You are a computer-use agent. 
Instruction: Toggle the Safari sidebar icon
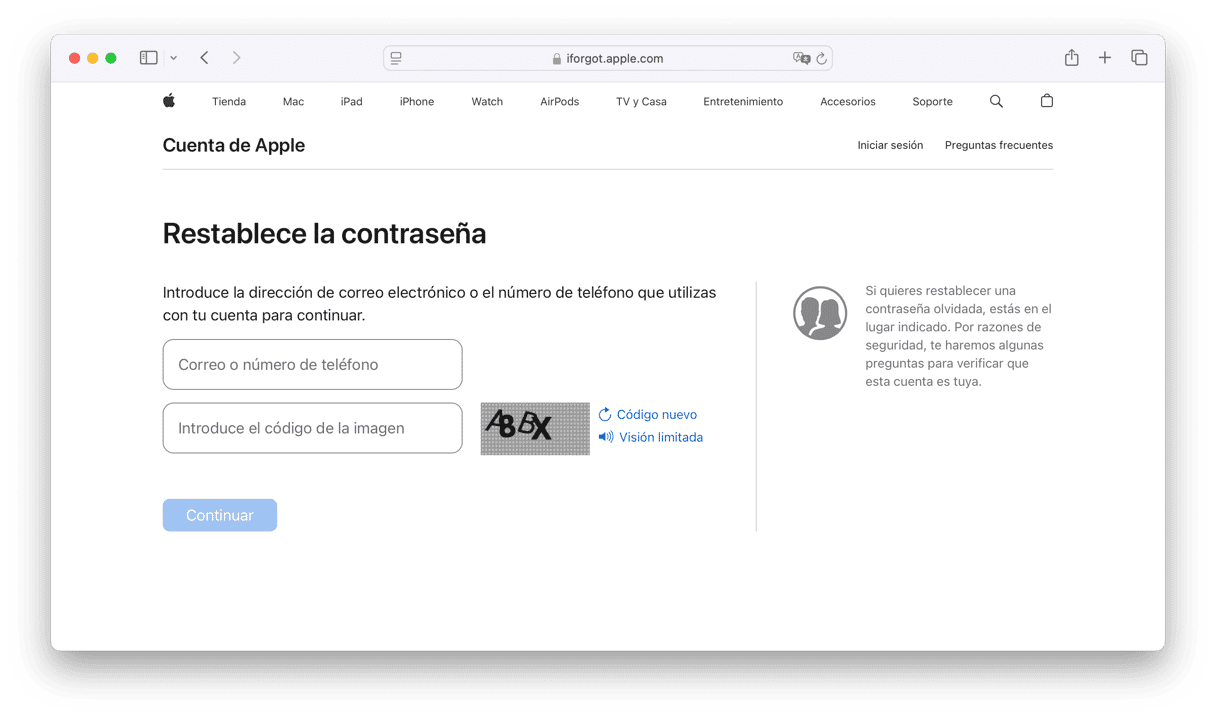pyautogui.click(x=148, y=58)
